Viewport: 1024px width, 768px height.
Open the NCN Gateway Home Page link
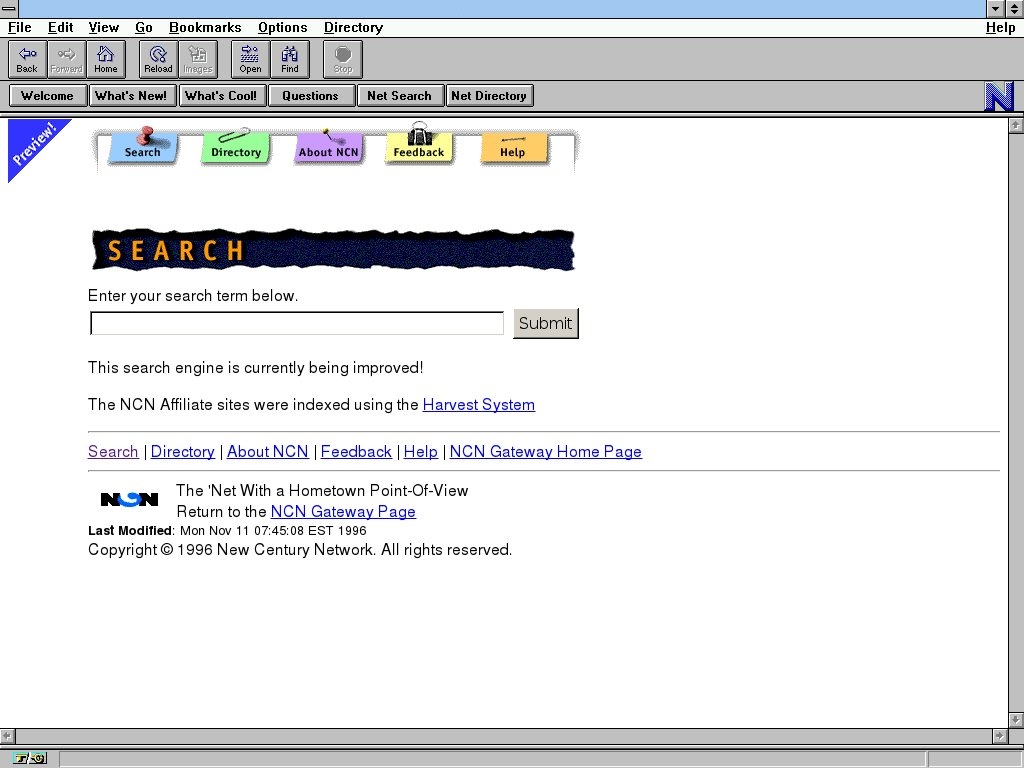click(545, 452)
